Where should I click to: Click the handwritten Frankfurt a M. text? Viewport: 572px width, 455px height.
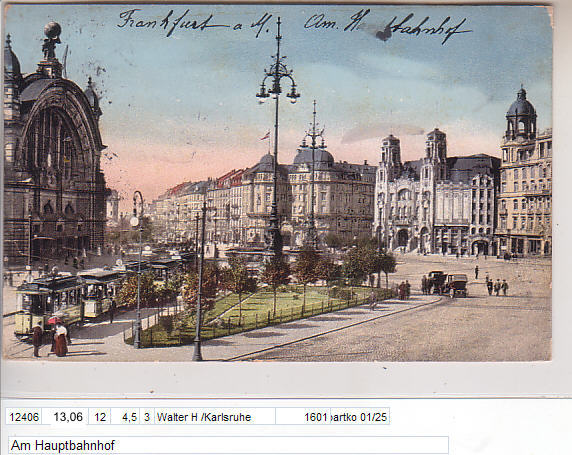click(195, 23)
